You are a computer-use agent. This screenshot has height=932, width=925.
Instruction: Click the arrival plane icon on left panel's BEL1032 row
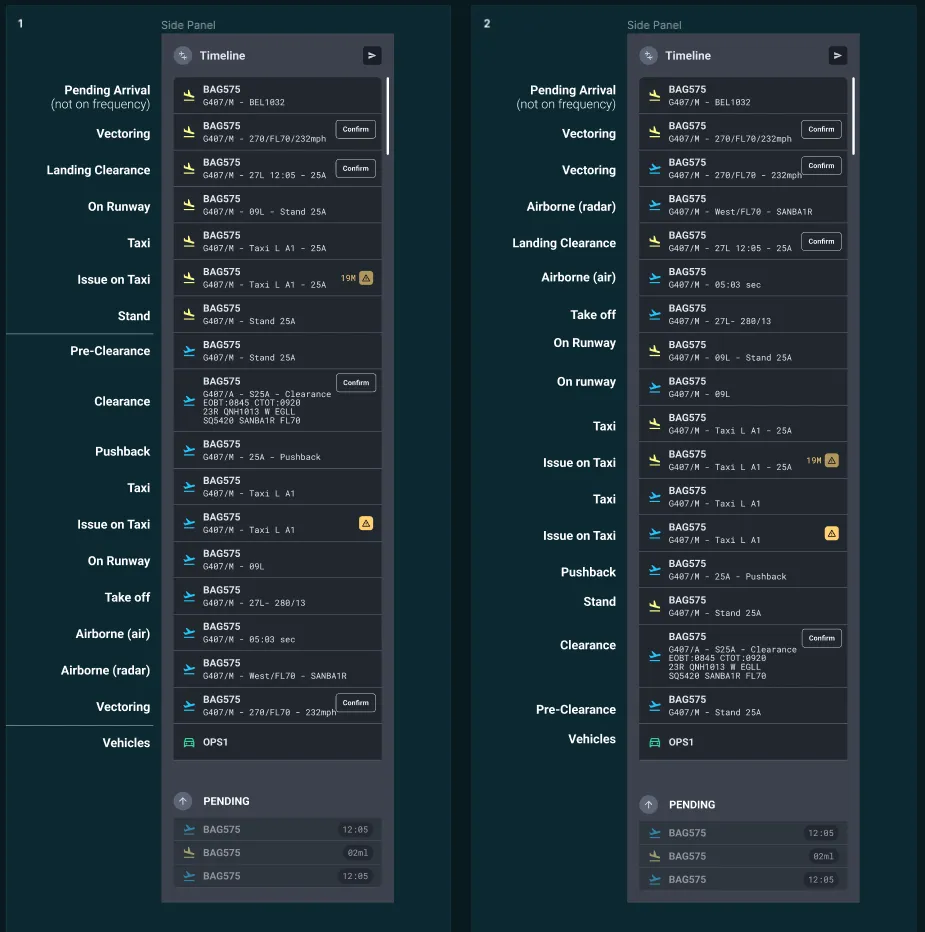click(189, 96)
